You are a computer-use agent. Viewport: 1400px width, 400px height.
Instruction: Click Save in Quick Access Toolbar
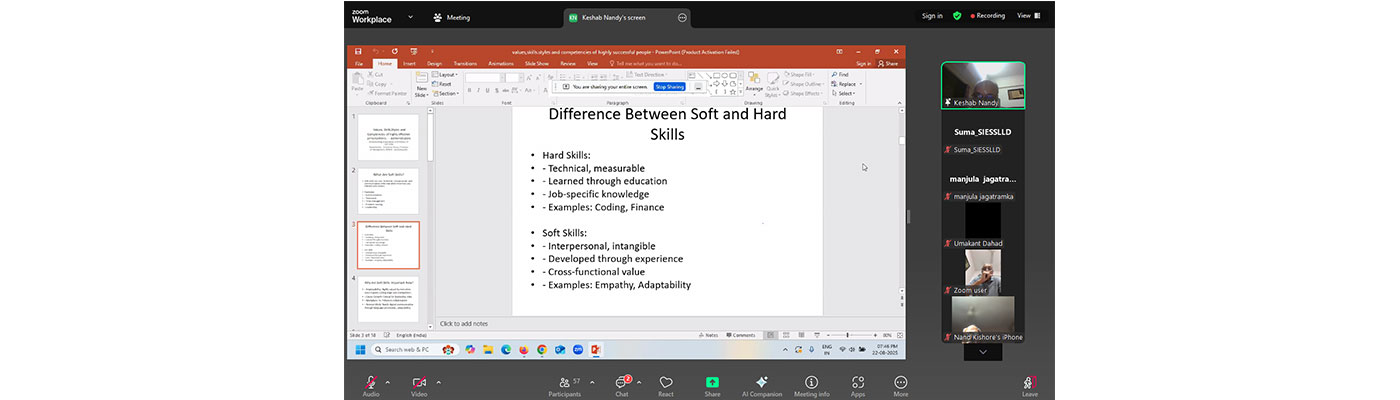click(x=358, y=51)
